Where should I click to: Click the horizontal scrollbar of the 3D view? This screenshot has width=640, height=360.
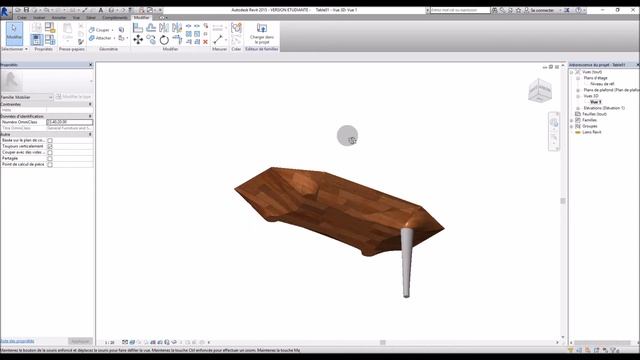coord(383,342)
